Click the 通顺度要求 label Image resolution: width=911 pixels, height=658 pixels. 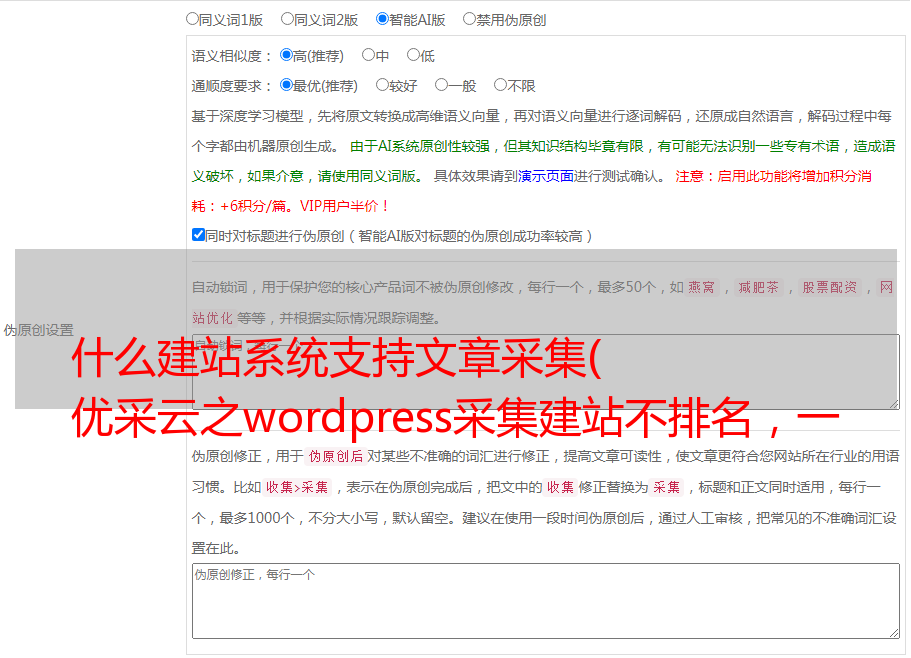[232, 87]
